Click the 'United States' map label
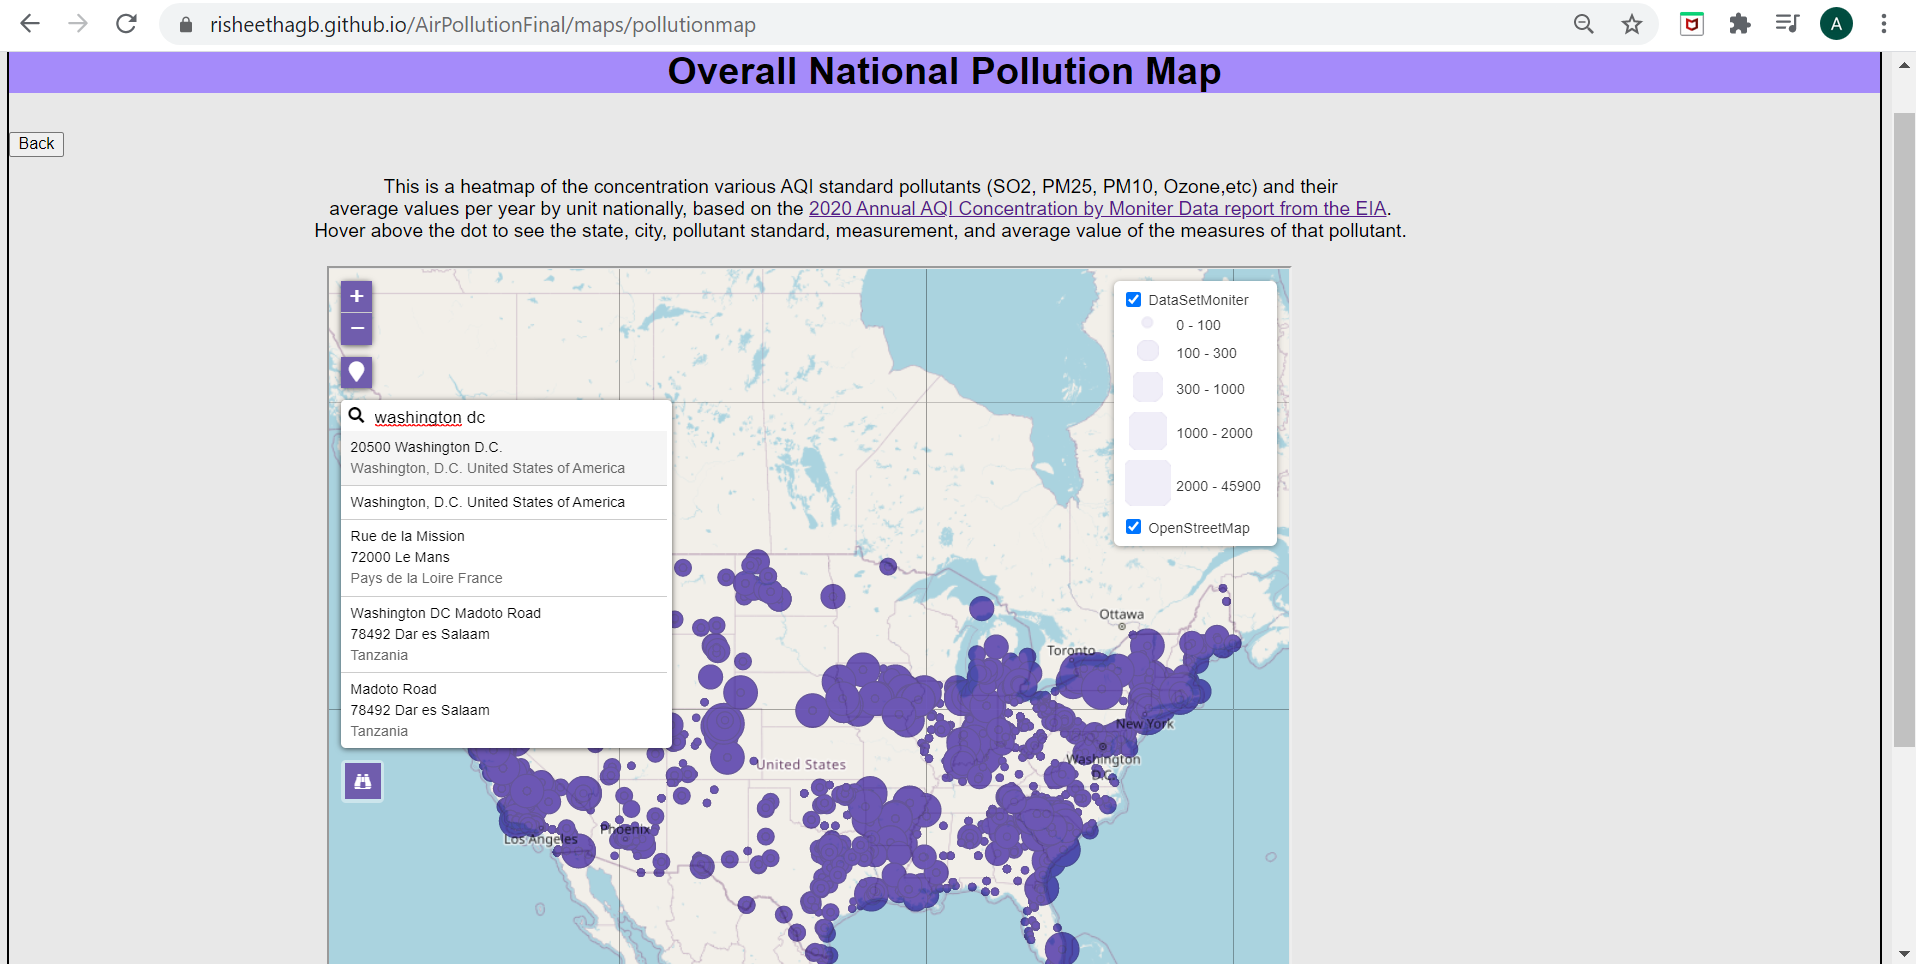The width and height of the screenshot is (1916, 964). (801, 765)
